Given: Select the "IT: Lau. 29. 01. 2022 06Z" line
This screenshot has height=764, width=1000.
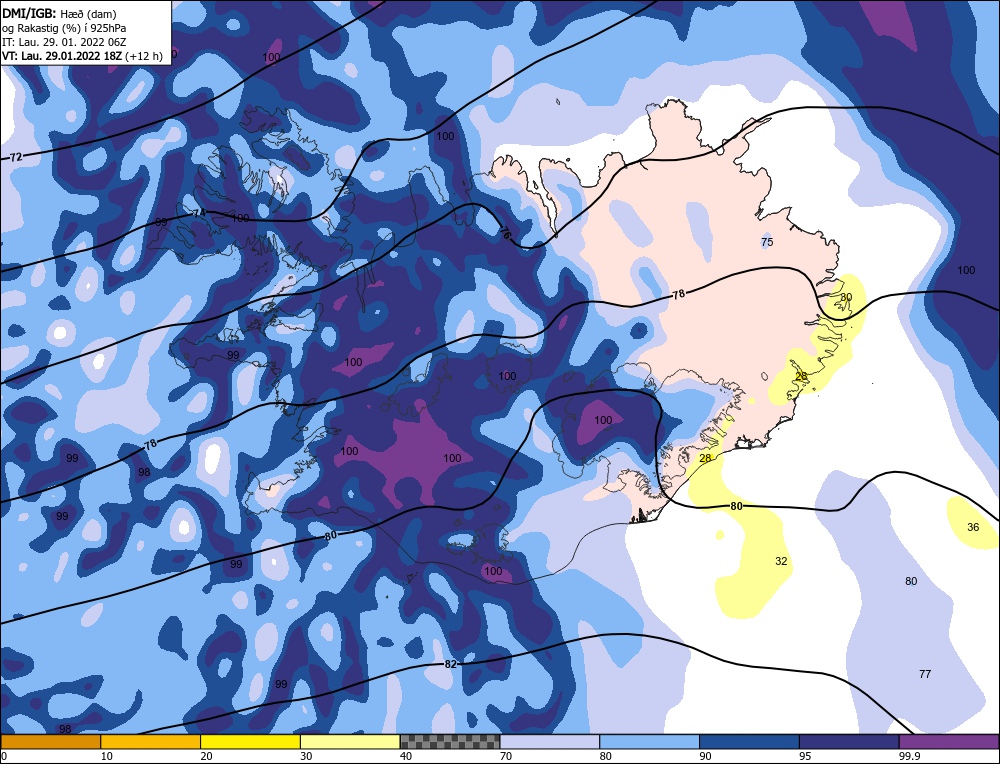Looking at the screenshot, I should 64,42.
